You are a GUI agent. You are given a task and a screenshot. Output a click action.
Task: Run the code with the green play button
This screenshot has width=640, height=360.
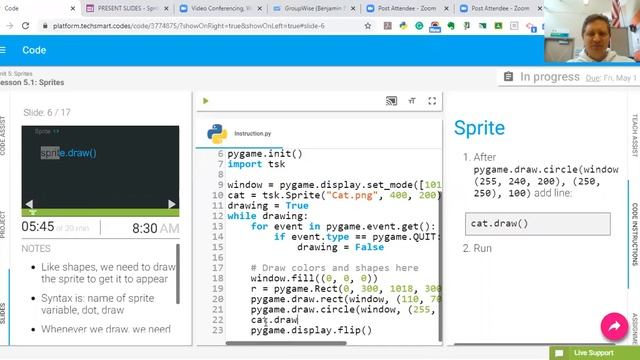pyautogui.click(x=205, y=101)
